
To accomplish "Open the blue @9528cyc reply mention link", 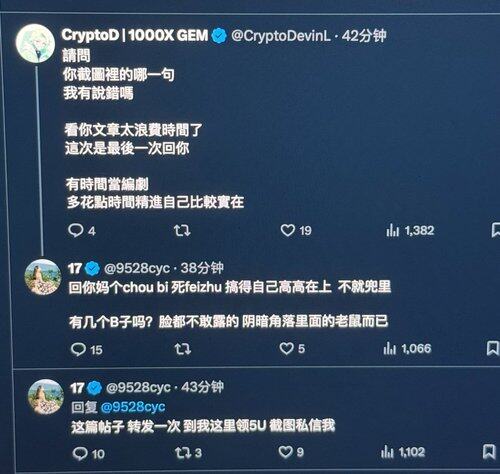I will pyautogui.click(x=133, y=407).
